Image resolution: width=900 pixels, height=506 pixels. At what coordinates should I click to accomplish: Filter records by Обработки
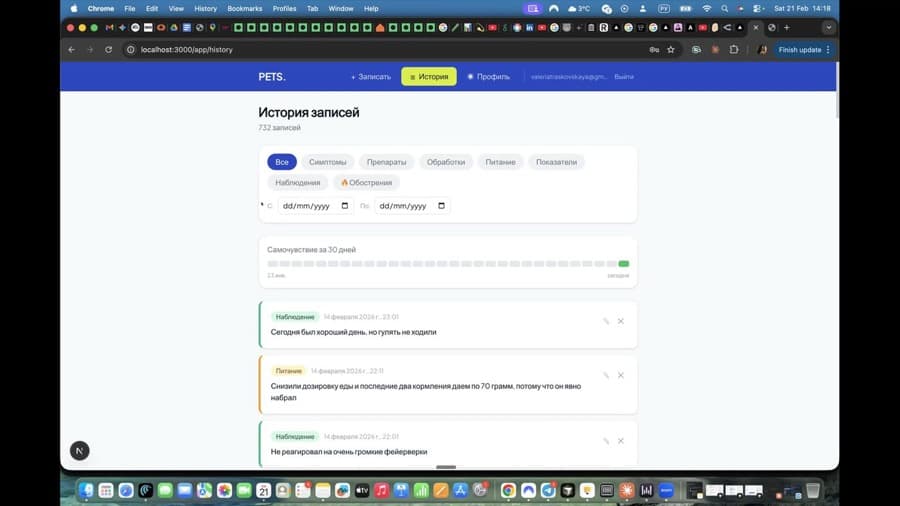click(446, 162)
